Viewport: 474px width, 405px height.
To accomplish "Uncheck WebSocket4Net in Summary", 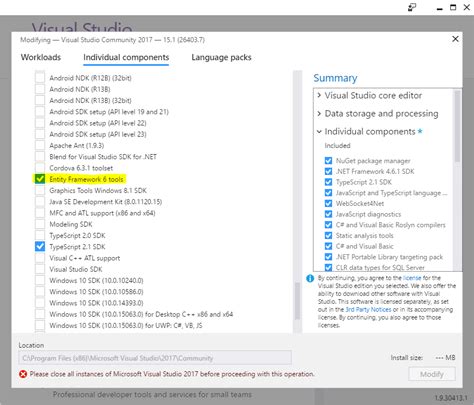I will [x=328, y=203].
